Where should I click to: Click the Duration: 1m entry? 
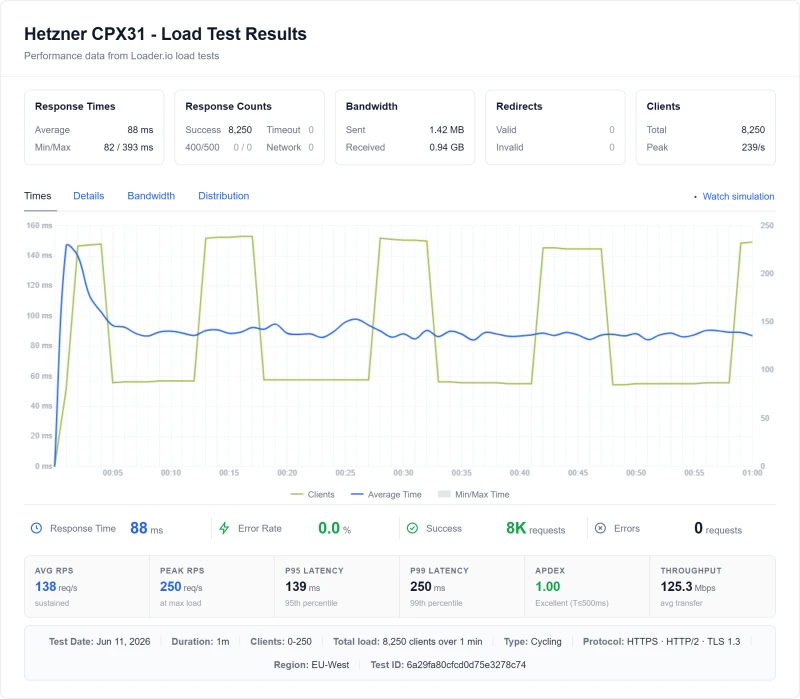[x=200, y=642]
